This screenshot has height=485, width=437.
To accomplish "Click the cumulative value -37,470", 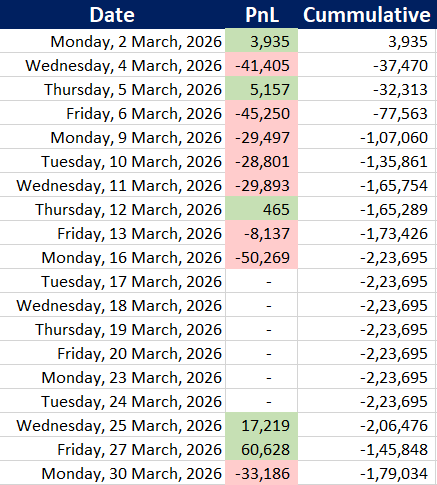I will (367, 65).
